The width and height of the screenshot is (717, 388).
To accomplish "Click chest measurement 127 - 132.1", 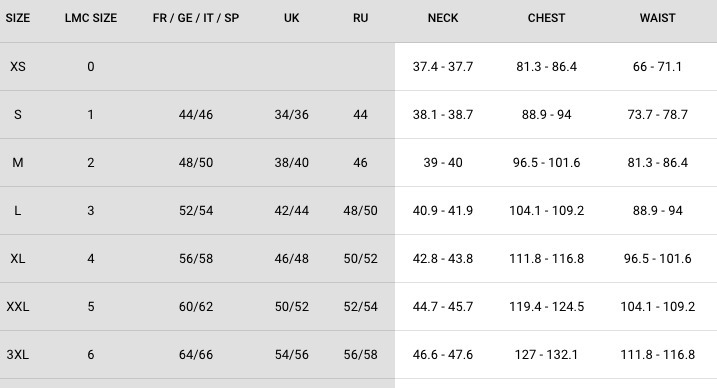I will click(546, 355).
